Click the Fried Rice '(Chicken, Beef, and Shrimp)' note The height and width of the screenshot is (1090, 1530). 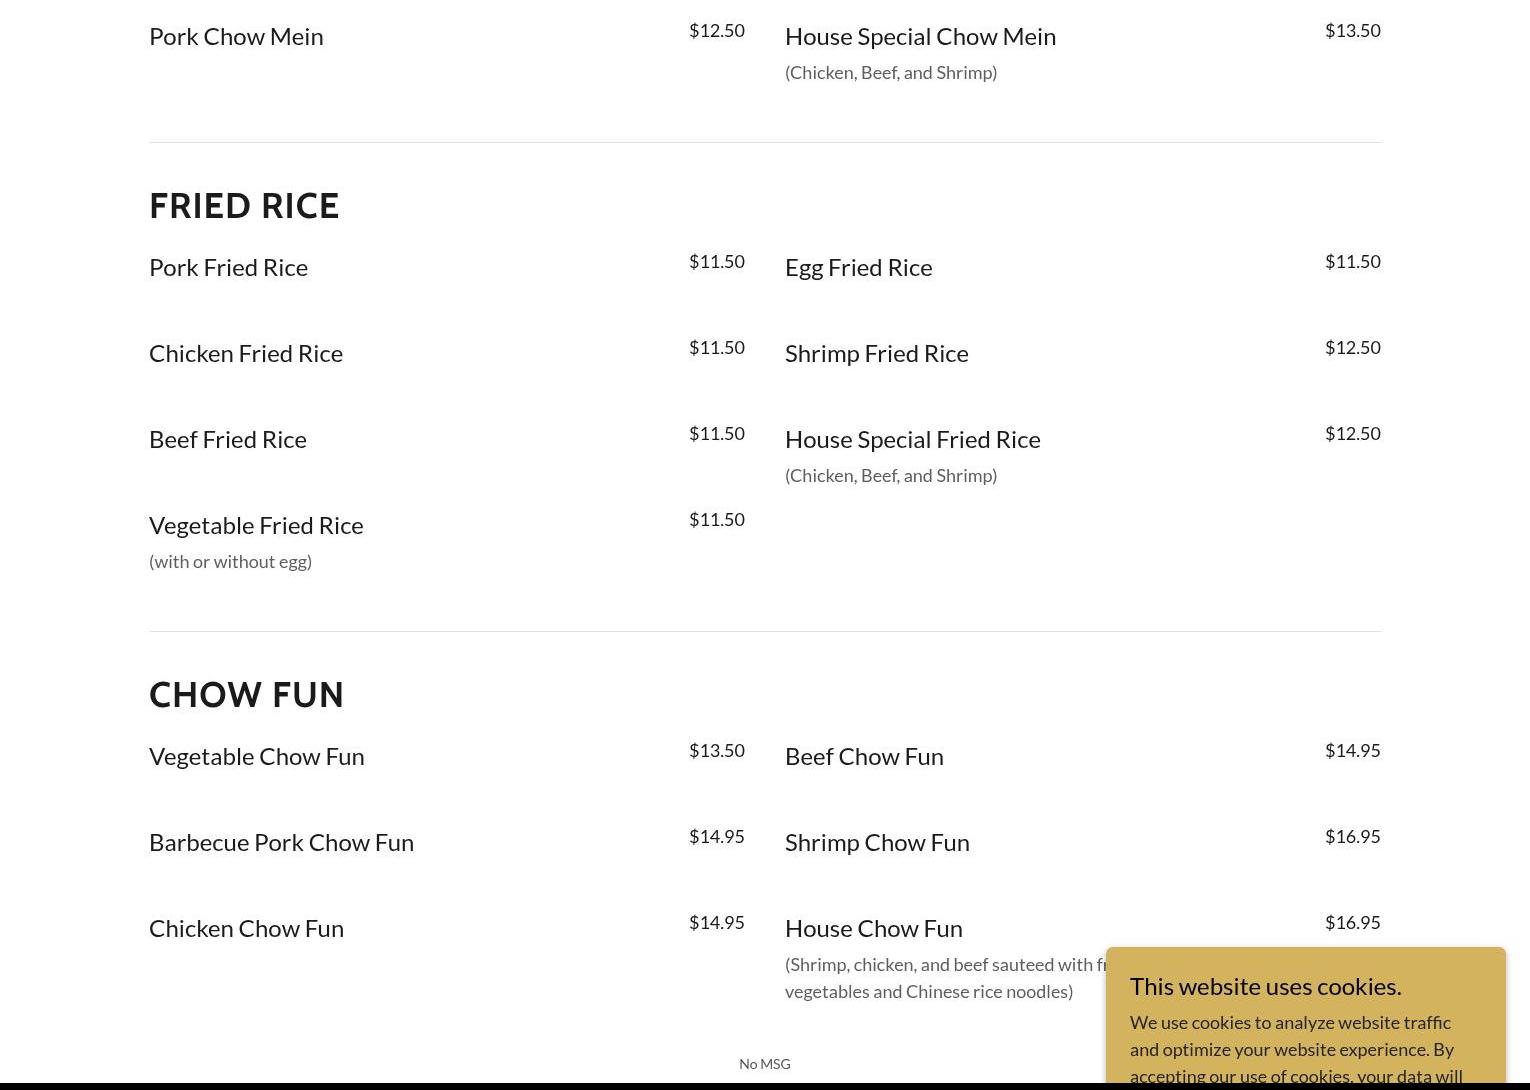point(891,475)
